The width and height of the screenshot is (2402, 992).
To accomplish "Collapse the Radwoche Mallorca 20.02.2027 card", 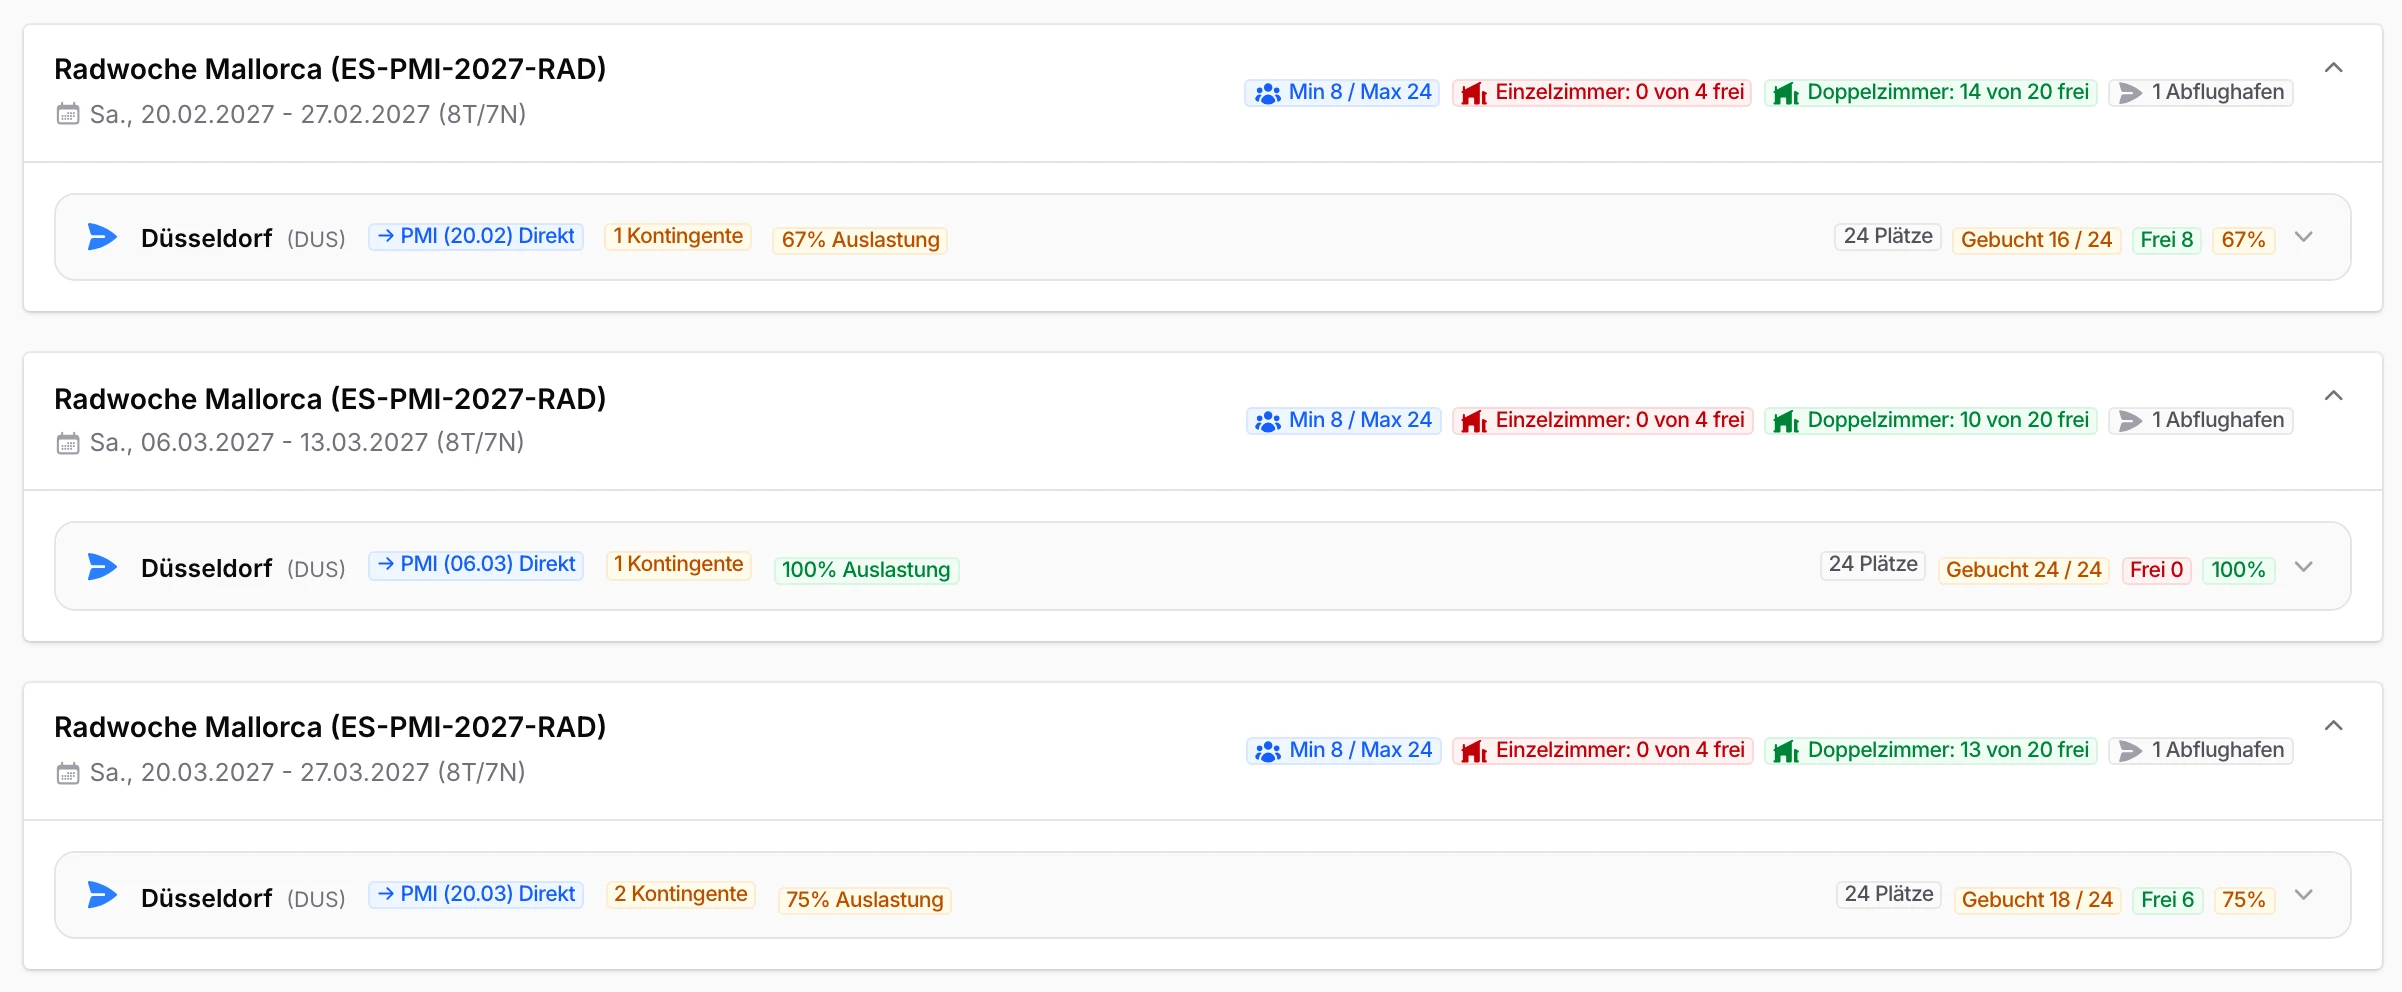I will pyautogui.click(x=2333, y=68).
